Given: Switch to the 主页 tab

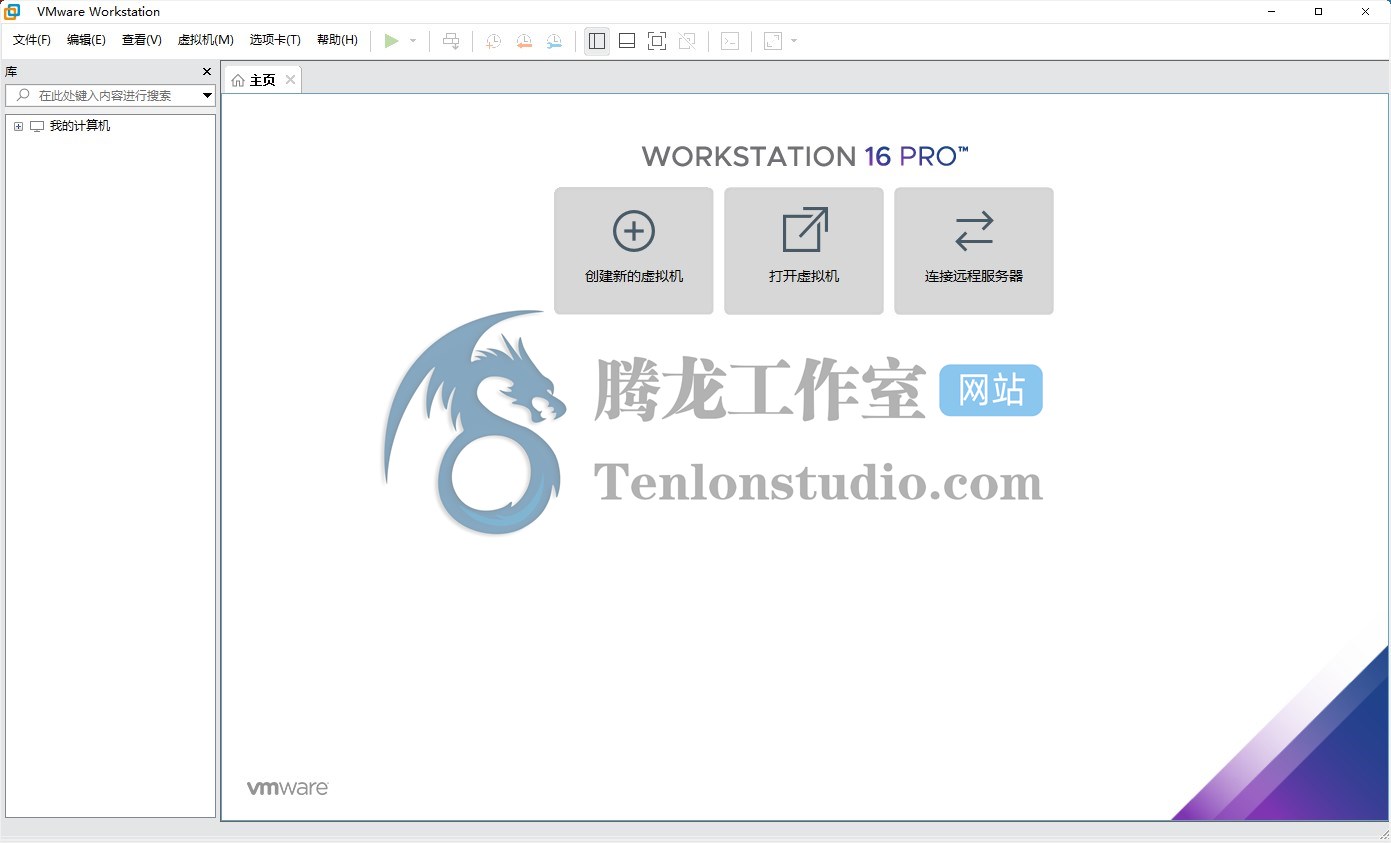Looking at the screenshot, I should pyautogui.click(x=262, y=80).
